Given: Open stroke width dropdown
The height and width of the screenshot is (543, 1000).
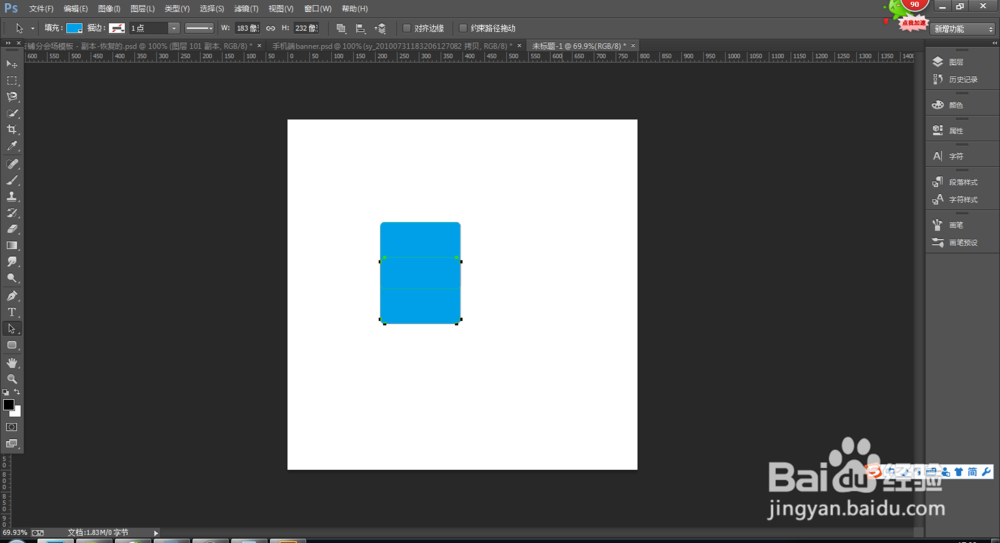Looking at the screenshot, I should pyautogui.click(x=173, y=28).
